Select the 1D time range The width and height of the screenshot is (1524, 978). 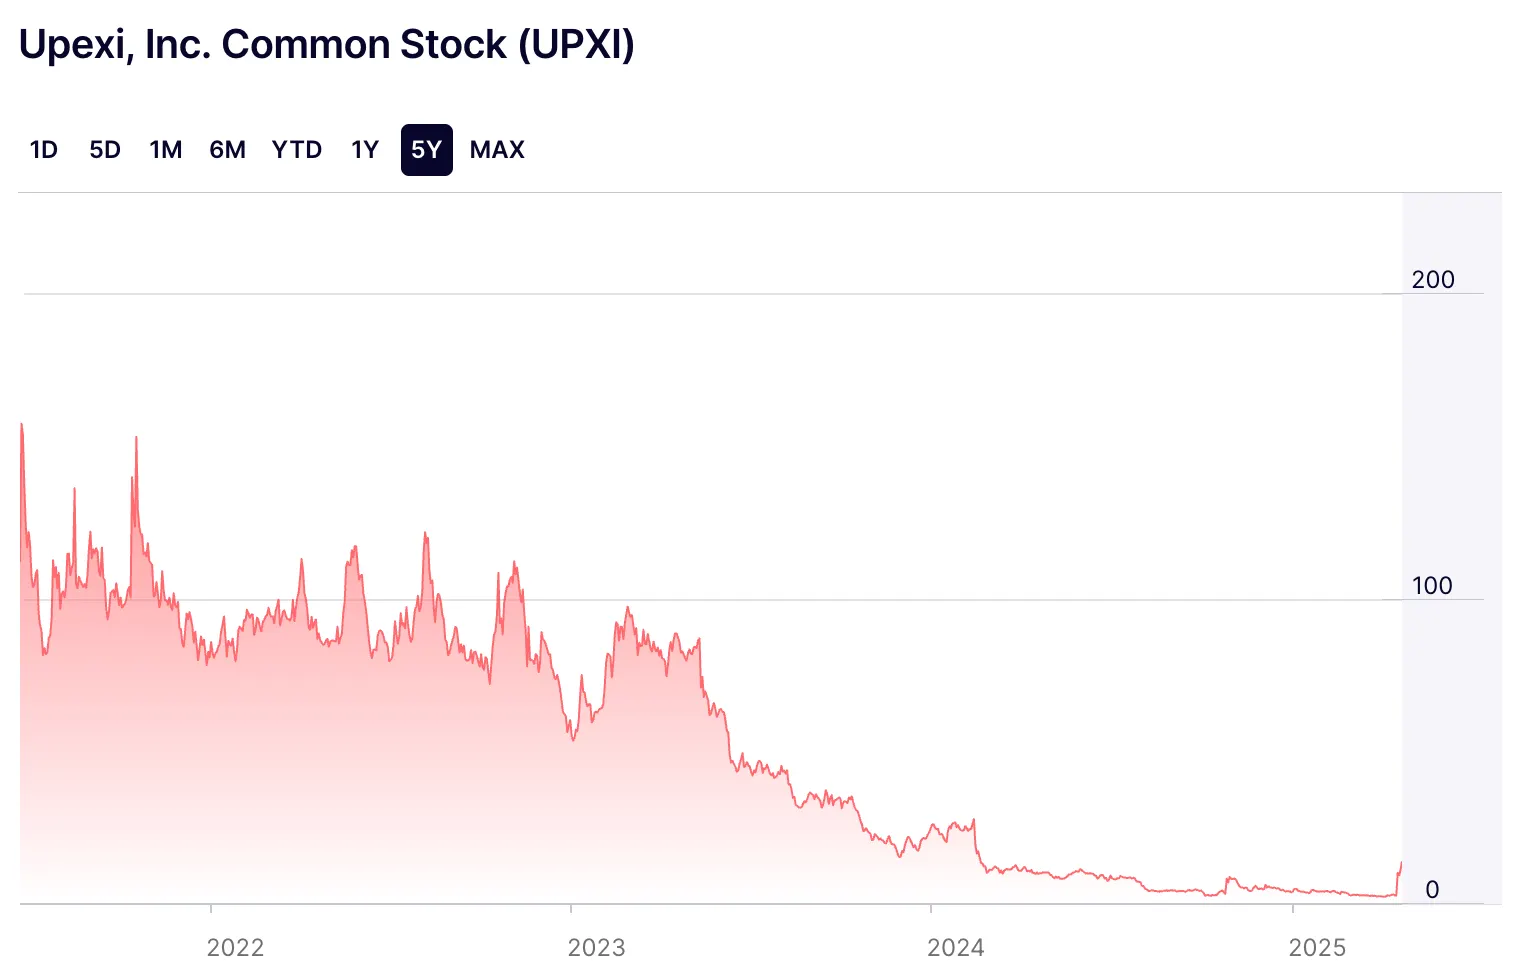[44, 149]
